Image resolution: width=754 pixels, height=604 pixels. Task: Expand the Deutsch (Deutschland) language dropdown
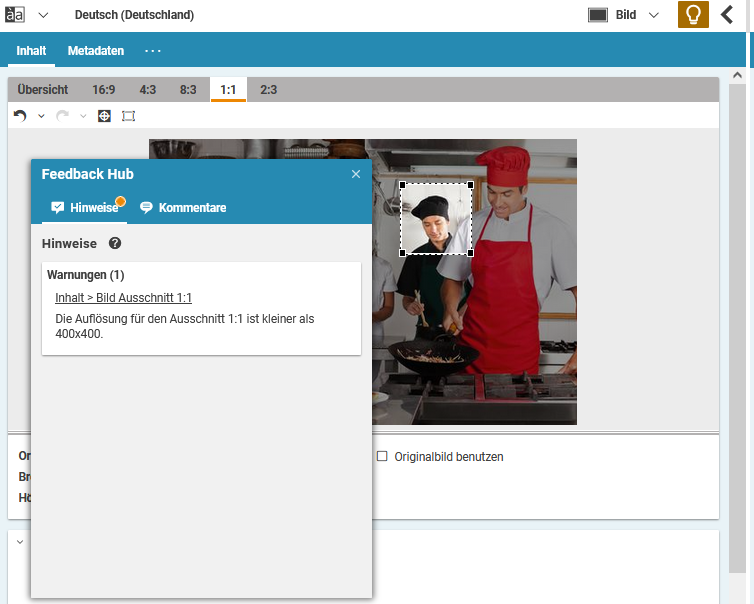point(43,15)
